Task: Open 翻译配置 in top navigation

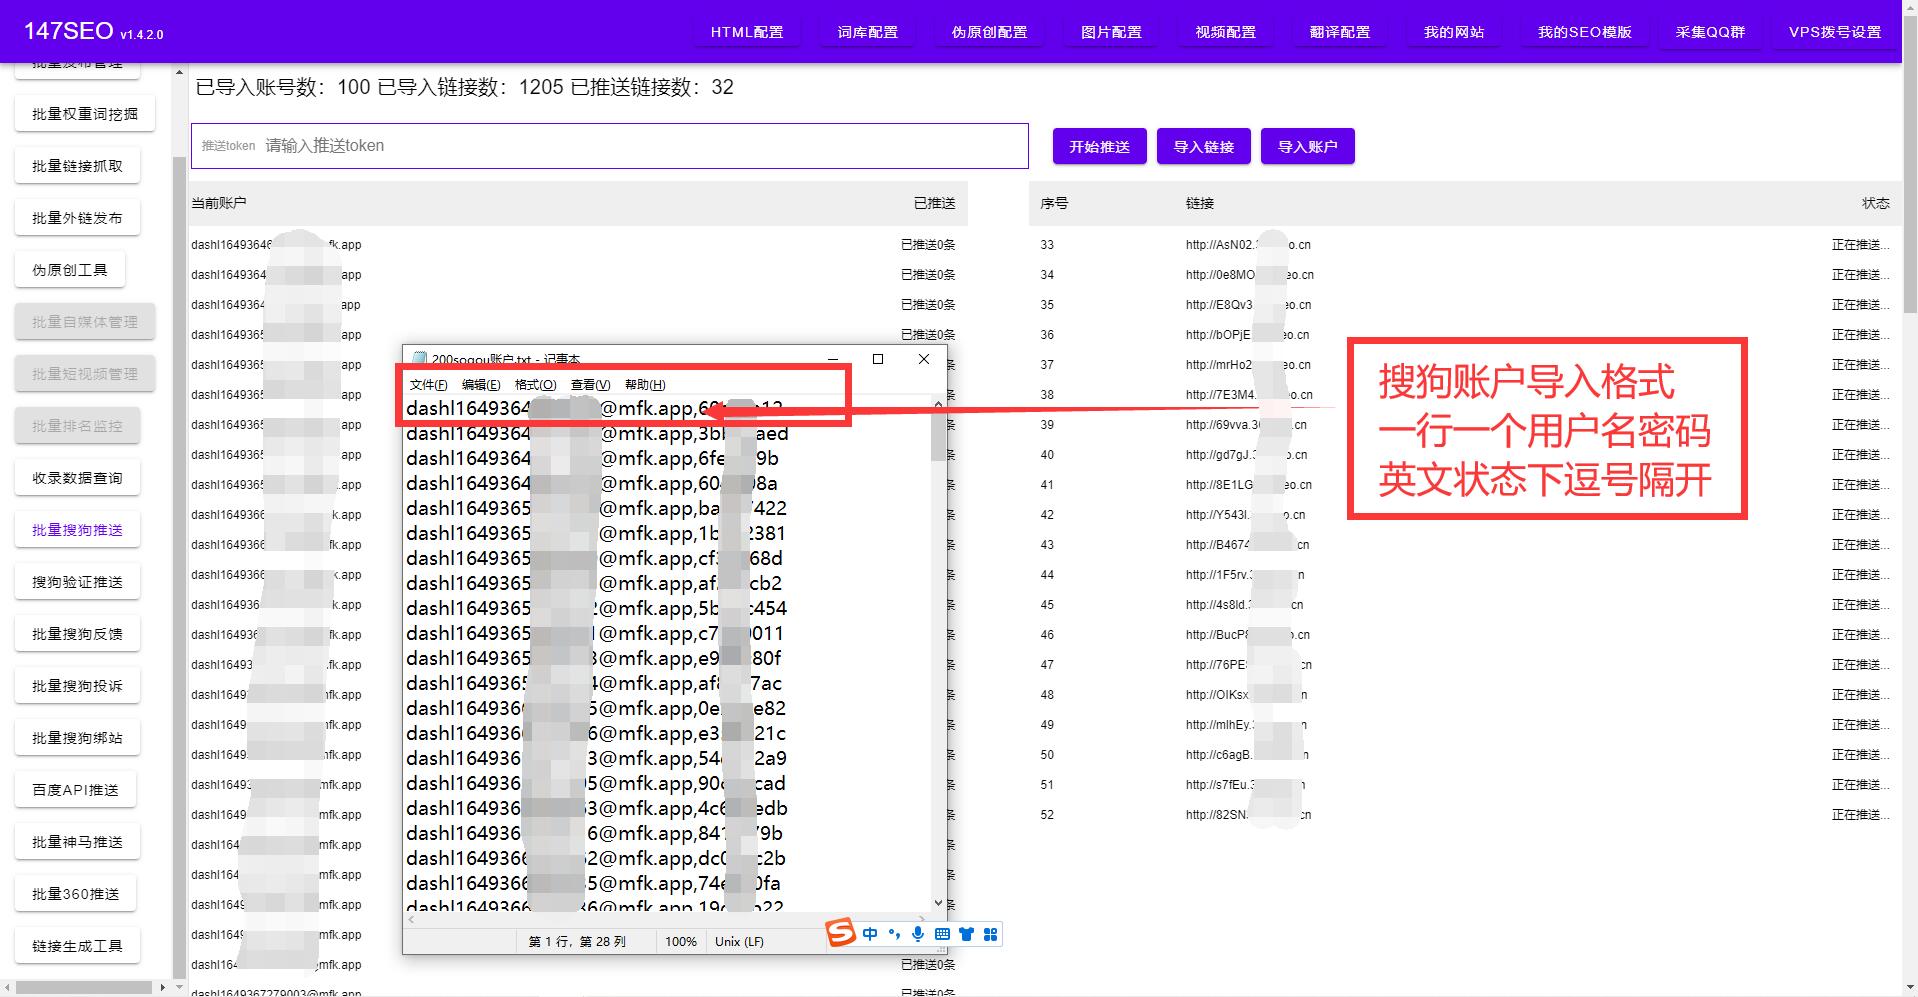Action: [x=1340, y=32]
